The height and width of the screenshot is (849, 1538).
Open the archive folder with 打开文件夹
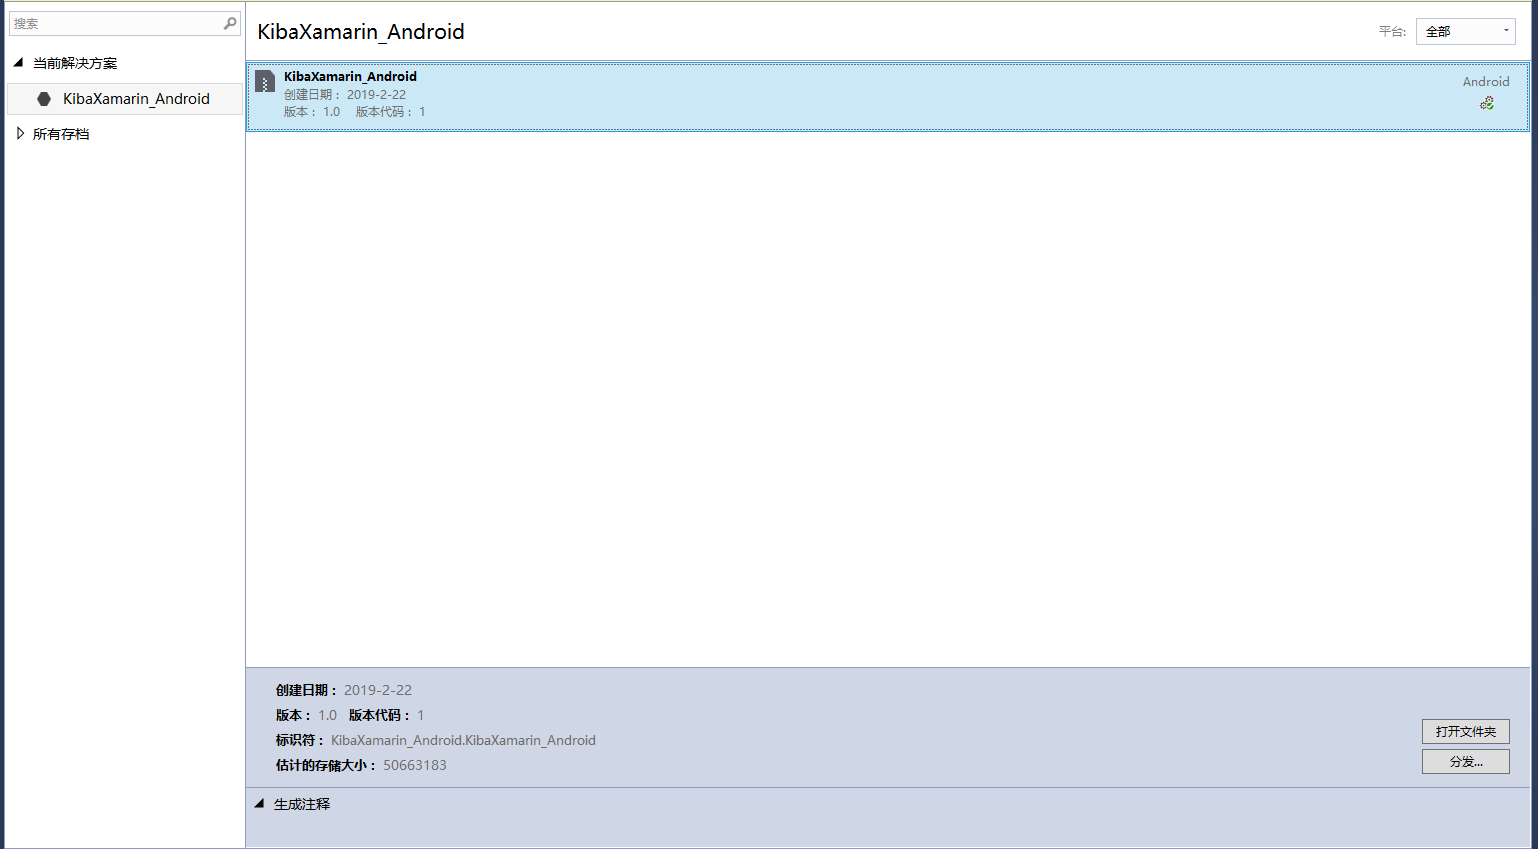(x=1466, y=732)
